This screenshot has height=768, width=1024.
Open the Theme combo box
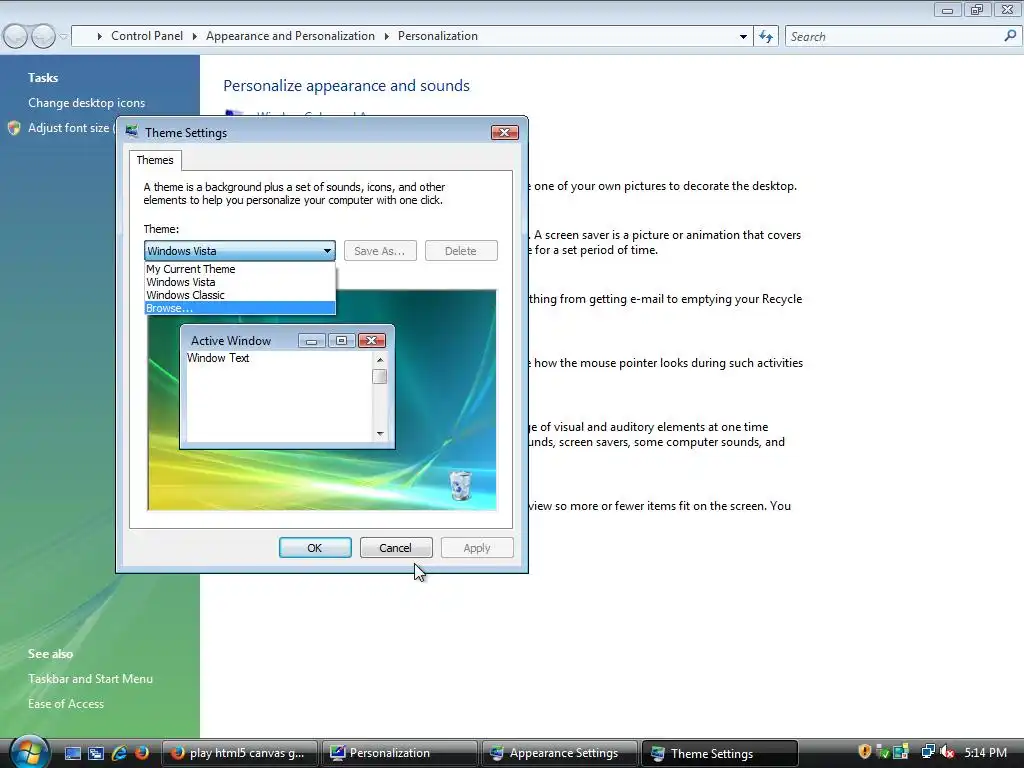[x=240, y=251]
